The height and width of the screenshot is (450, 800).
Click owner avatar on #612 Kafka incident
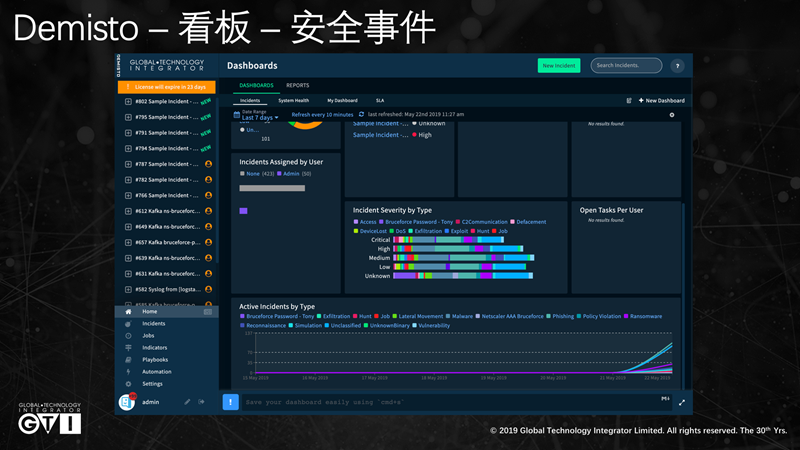coord(208,211)
